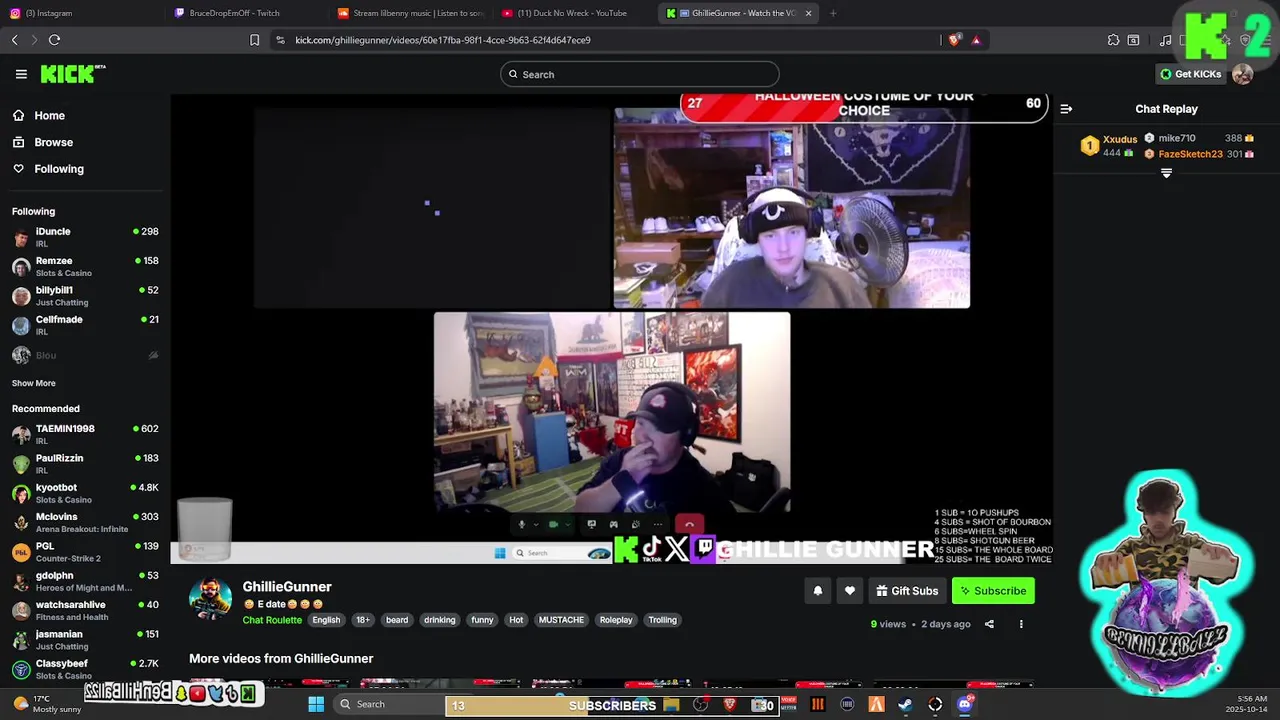Click the Gift Subs button
The height and width of the screenshot is (720, 1280).
(x=907, y=591)
